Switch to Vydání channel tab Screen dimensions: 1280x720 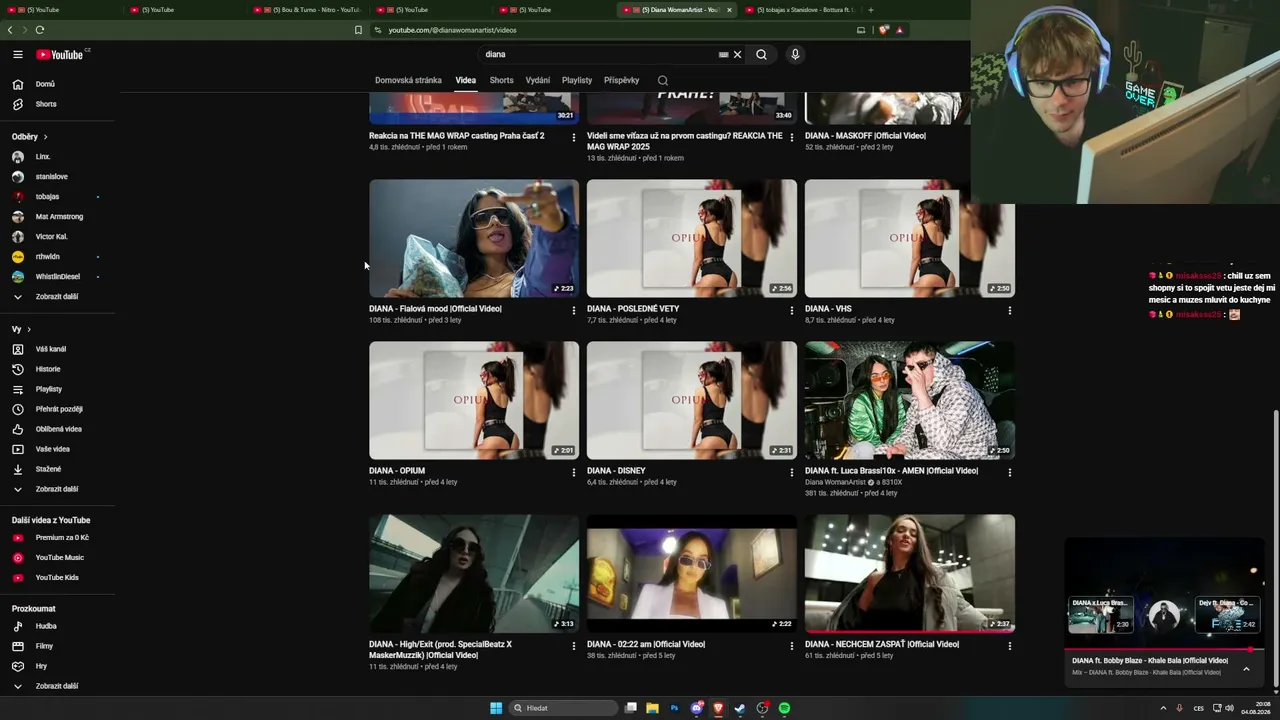tap(538, 80)
